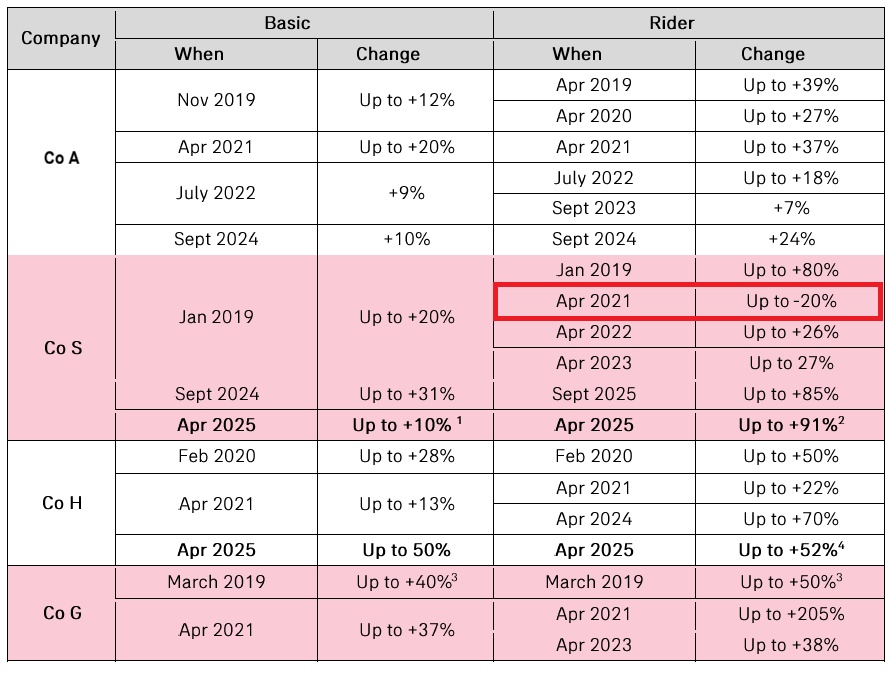Select the Basic group header
This screenshot has width=893, height=680.
(287, 23)
